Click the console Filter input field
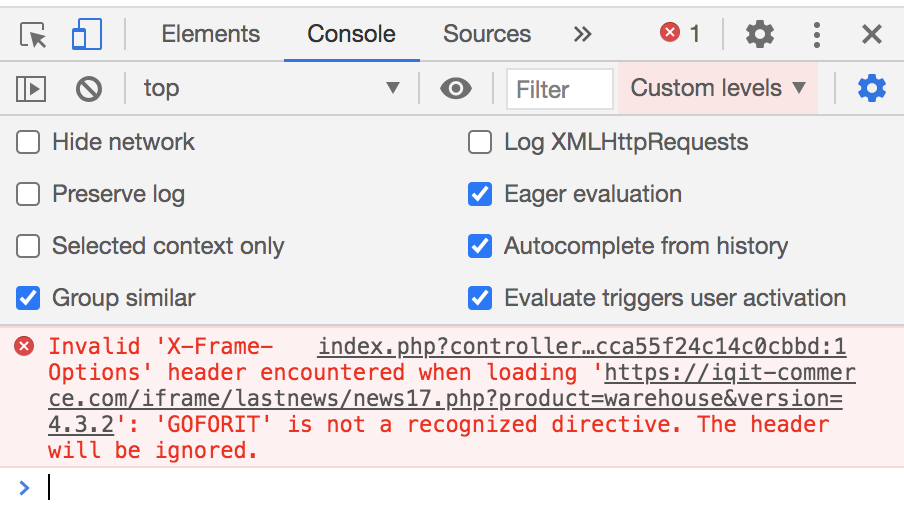 tap(559, 90)
